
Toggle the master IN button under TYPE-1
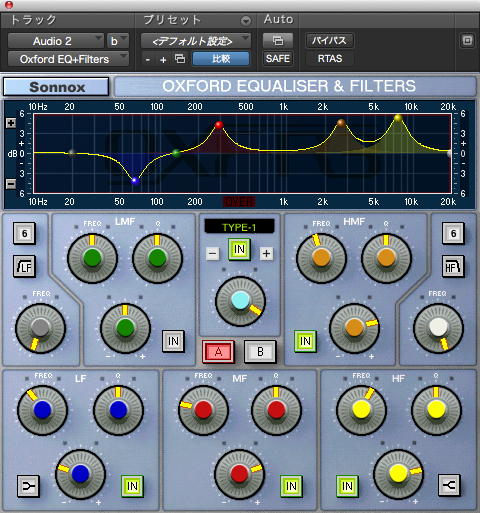tap(239, 249)
